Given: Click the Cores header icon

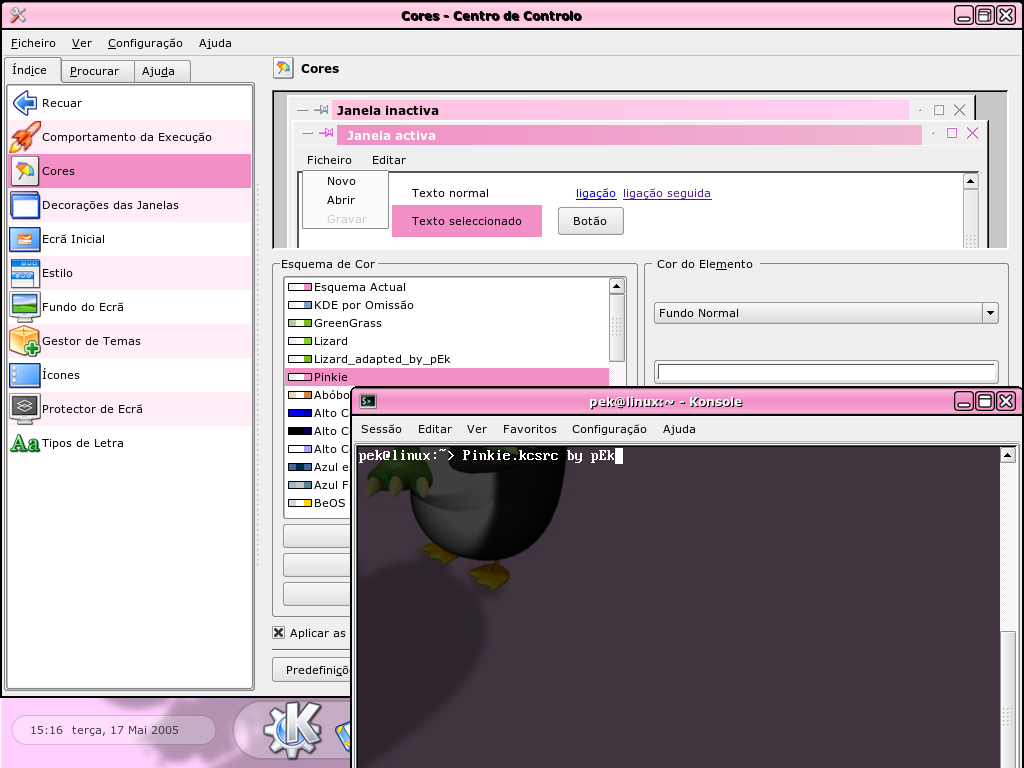Looking at the screenshot, I should [x=283, y=68].
